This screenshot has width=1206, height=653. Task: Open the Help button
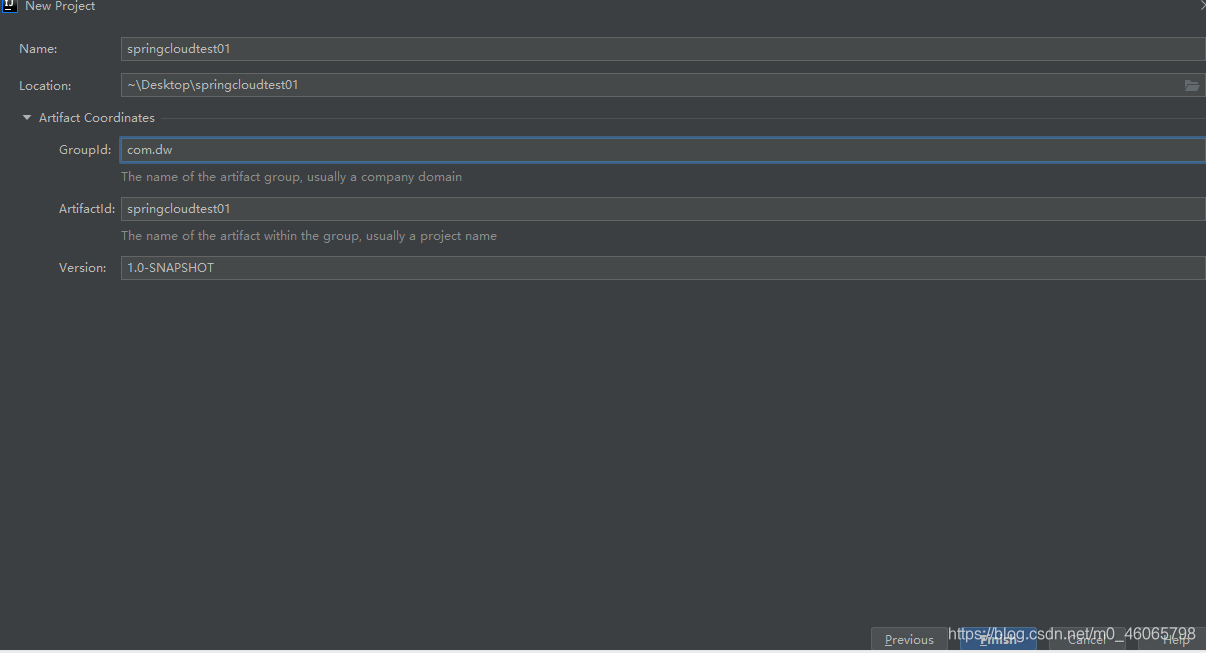pos(1172,639)
